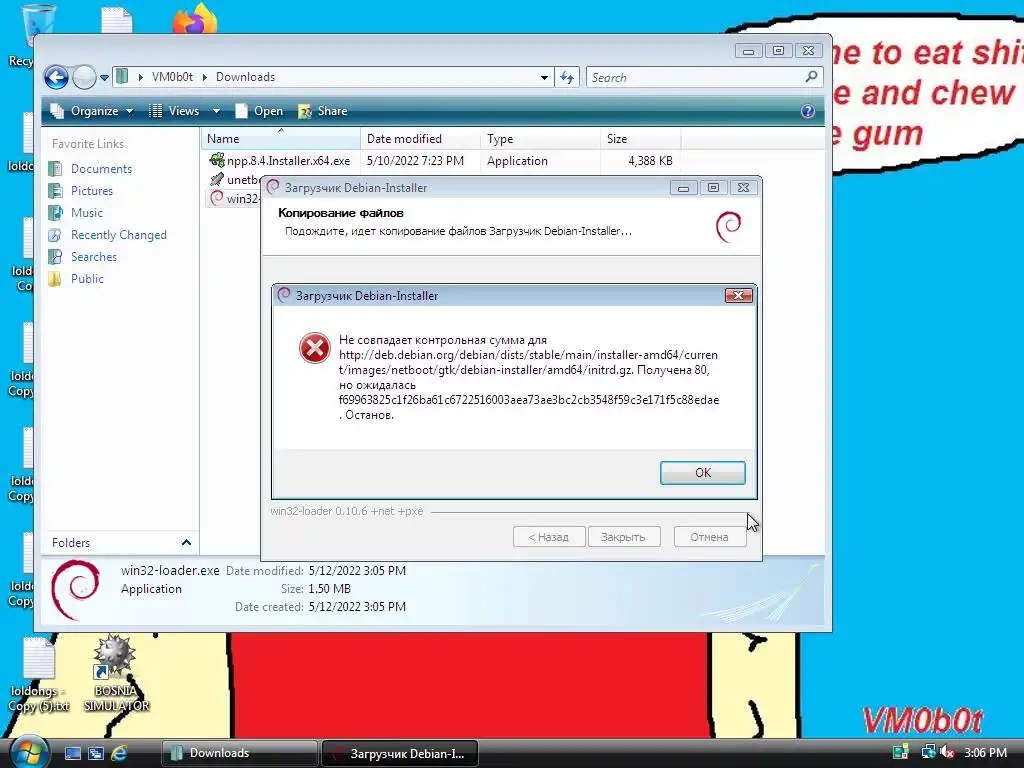The height and width of the screenshot is (768, 1024).
Task: Open Public favorite link
Action: click(87, 279)
